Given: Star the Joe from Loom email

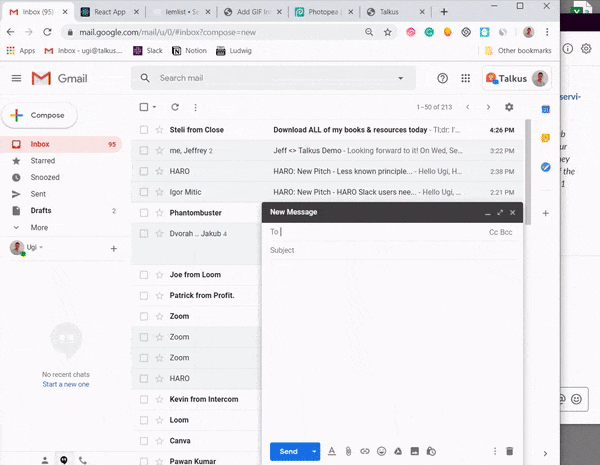Looking at the screenshot, I should click(x=160, y=275).
